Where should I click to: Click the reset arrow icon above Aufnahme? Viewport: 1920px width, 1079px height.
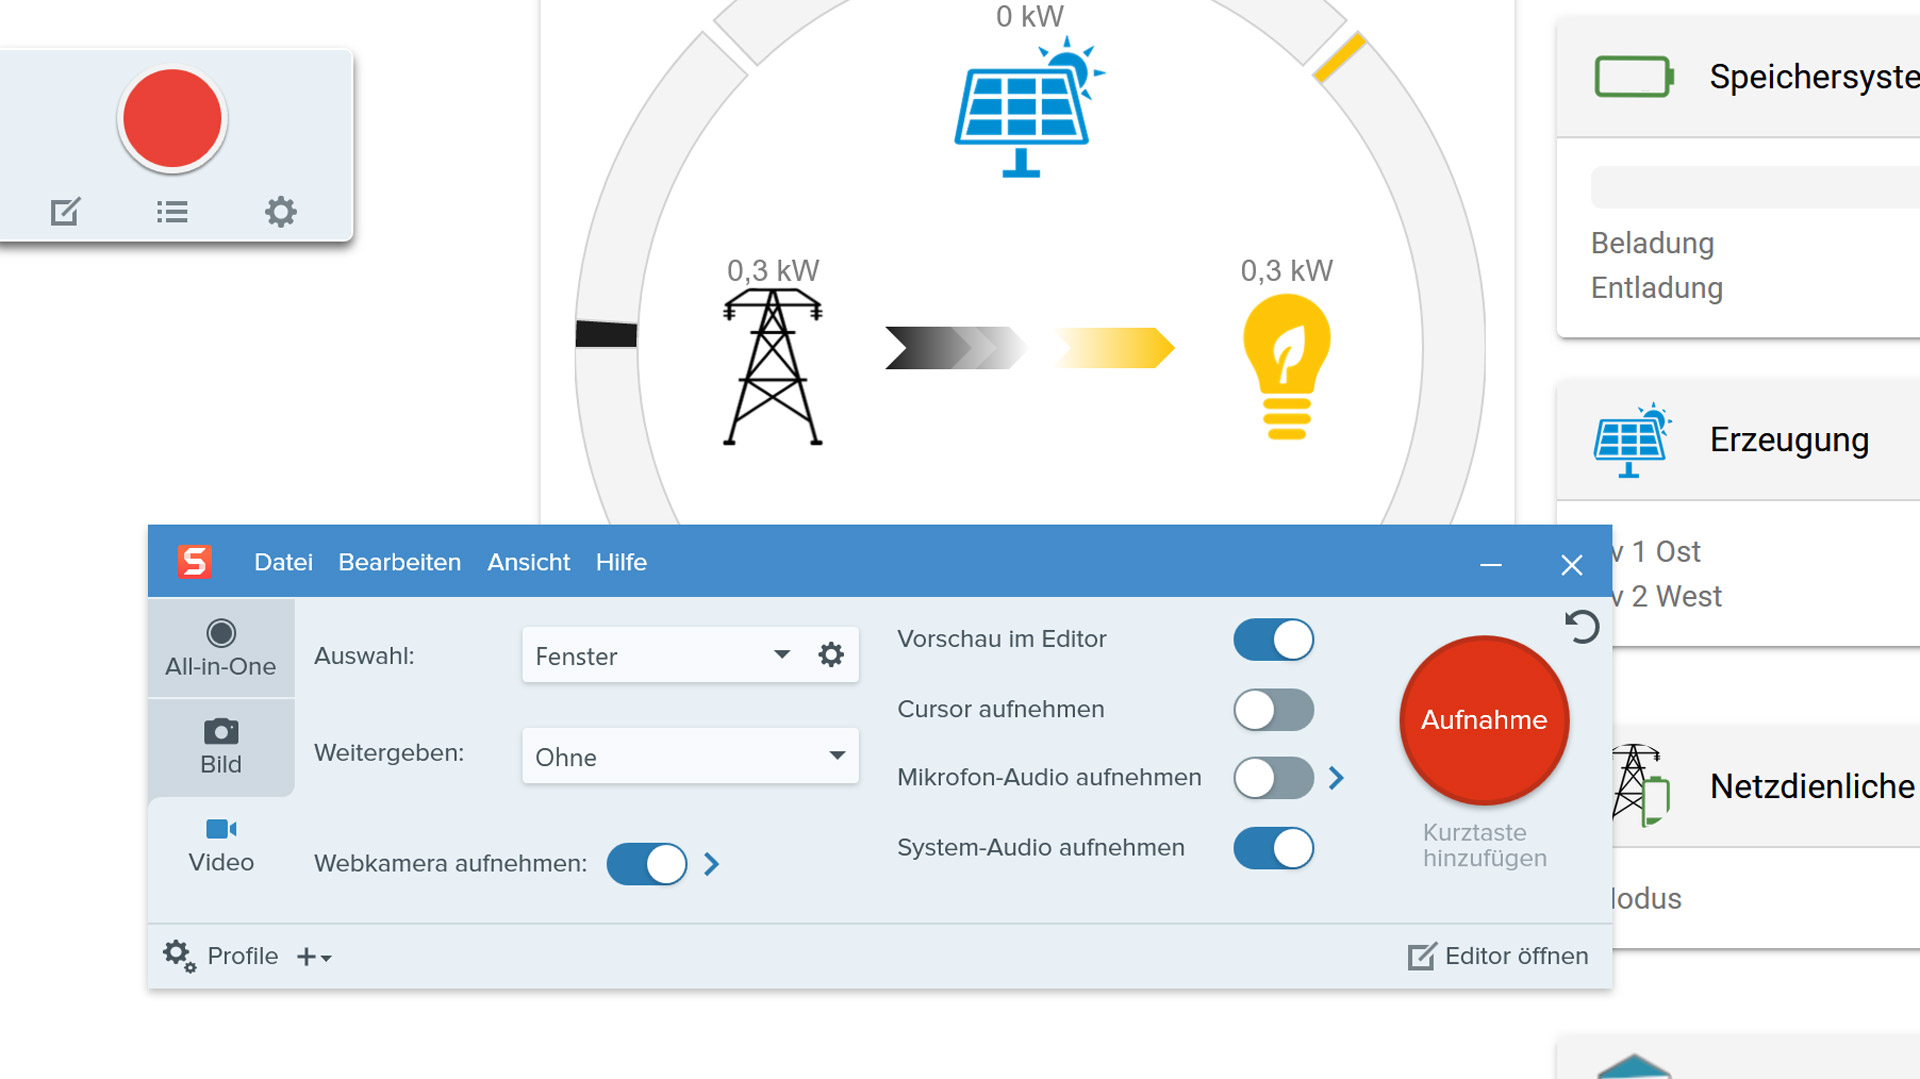click(x=1581, y=627)
